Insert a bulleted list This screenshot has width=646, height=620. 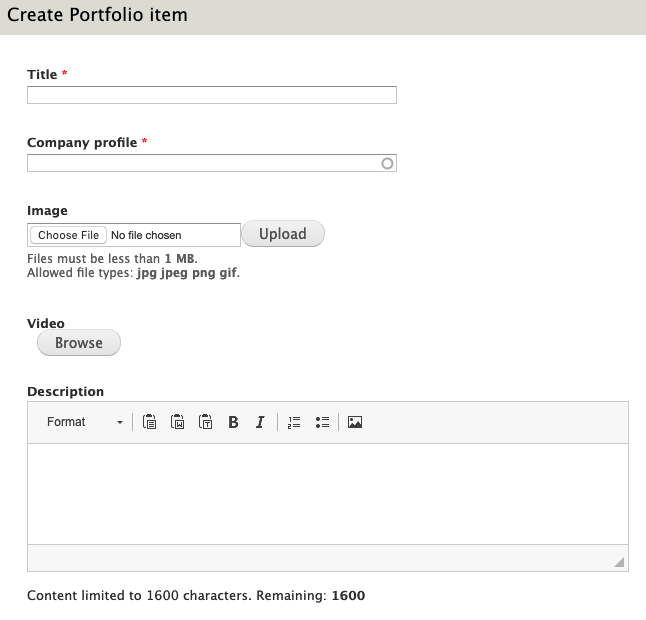[322, 422]
